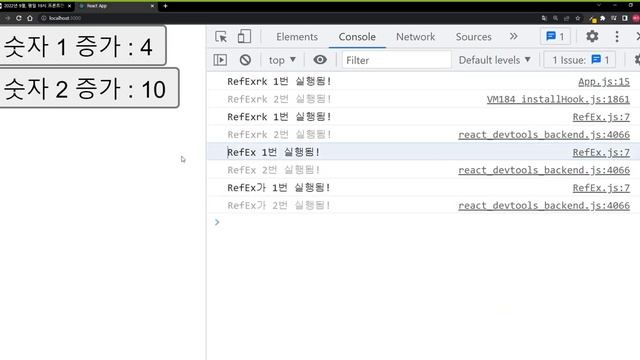Viewport: 640px width, 360px height.
Task: Open the Sources tab
Action: pos(473,37)
